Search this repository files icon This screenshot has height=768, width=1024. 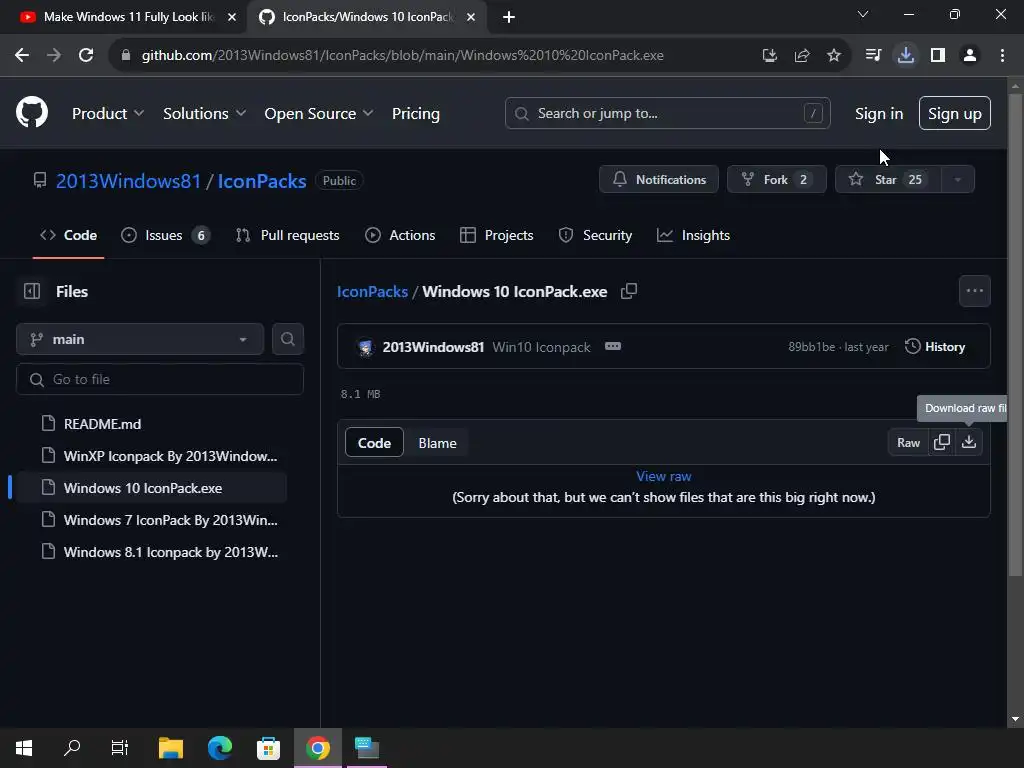pyautogui.click(x=287, y=339)
